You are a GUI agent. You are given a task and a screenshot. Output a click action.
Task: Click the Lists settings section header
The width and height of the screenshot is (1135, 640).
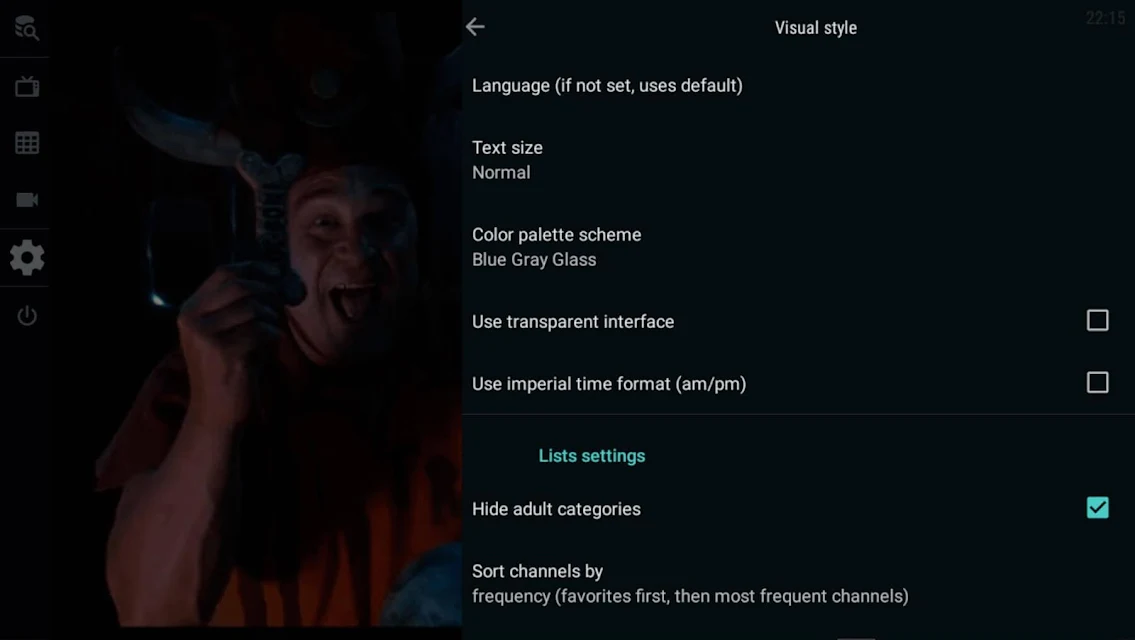591,455
